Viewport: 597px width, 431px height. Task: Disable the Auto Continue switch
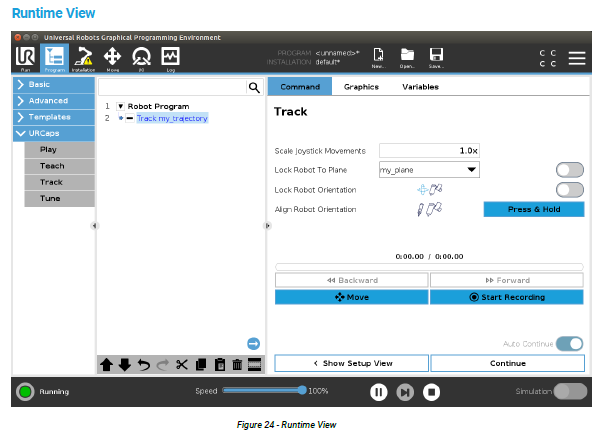pyautogui.click(x=570, y=344)
